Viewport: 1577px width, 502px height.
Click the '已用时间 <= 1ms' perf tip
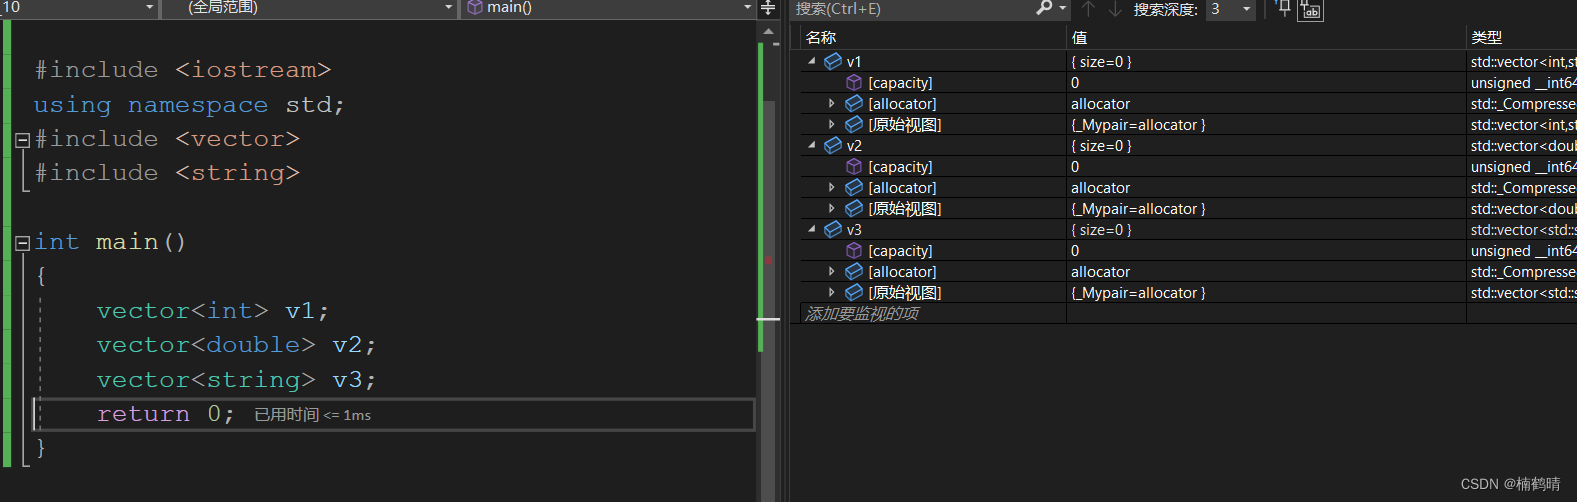tap(312, 415)
